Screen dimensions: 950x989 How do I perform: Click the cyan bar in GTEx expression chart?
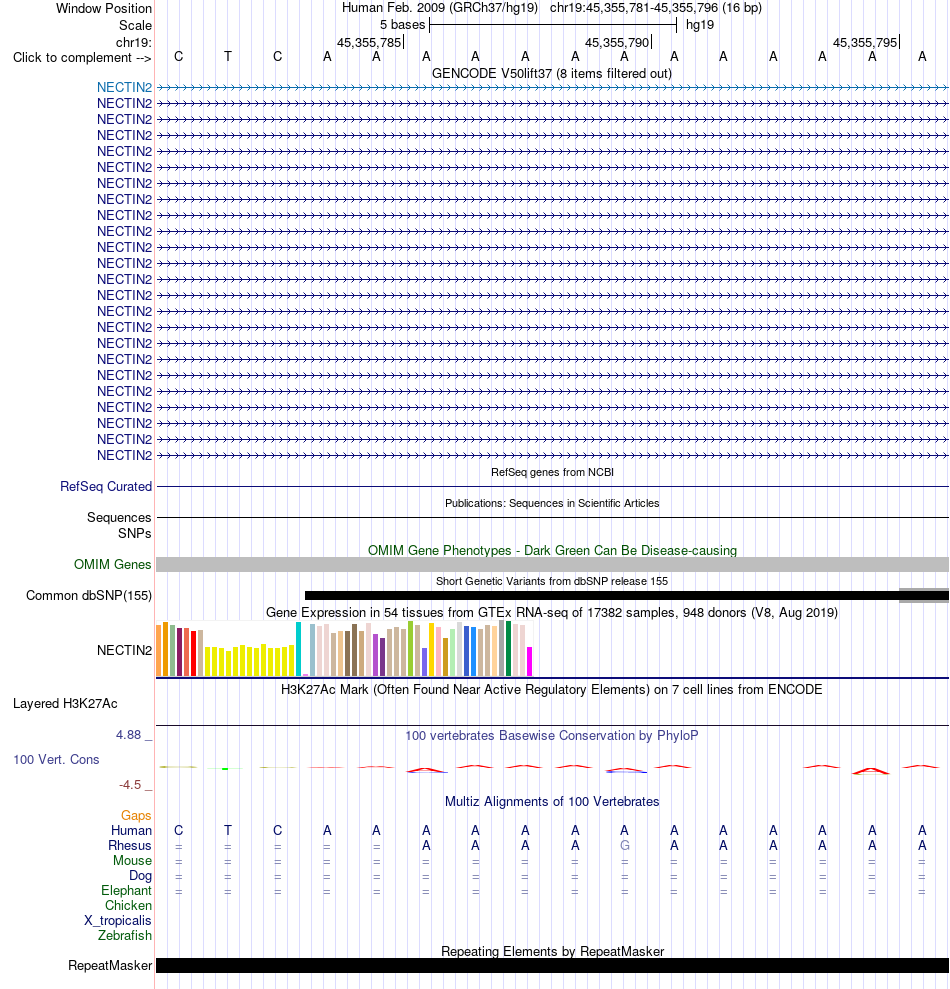(x=298, y=649)
